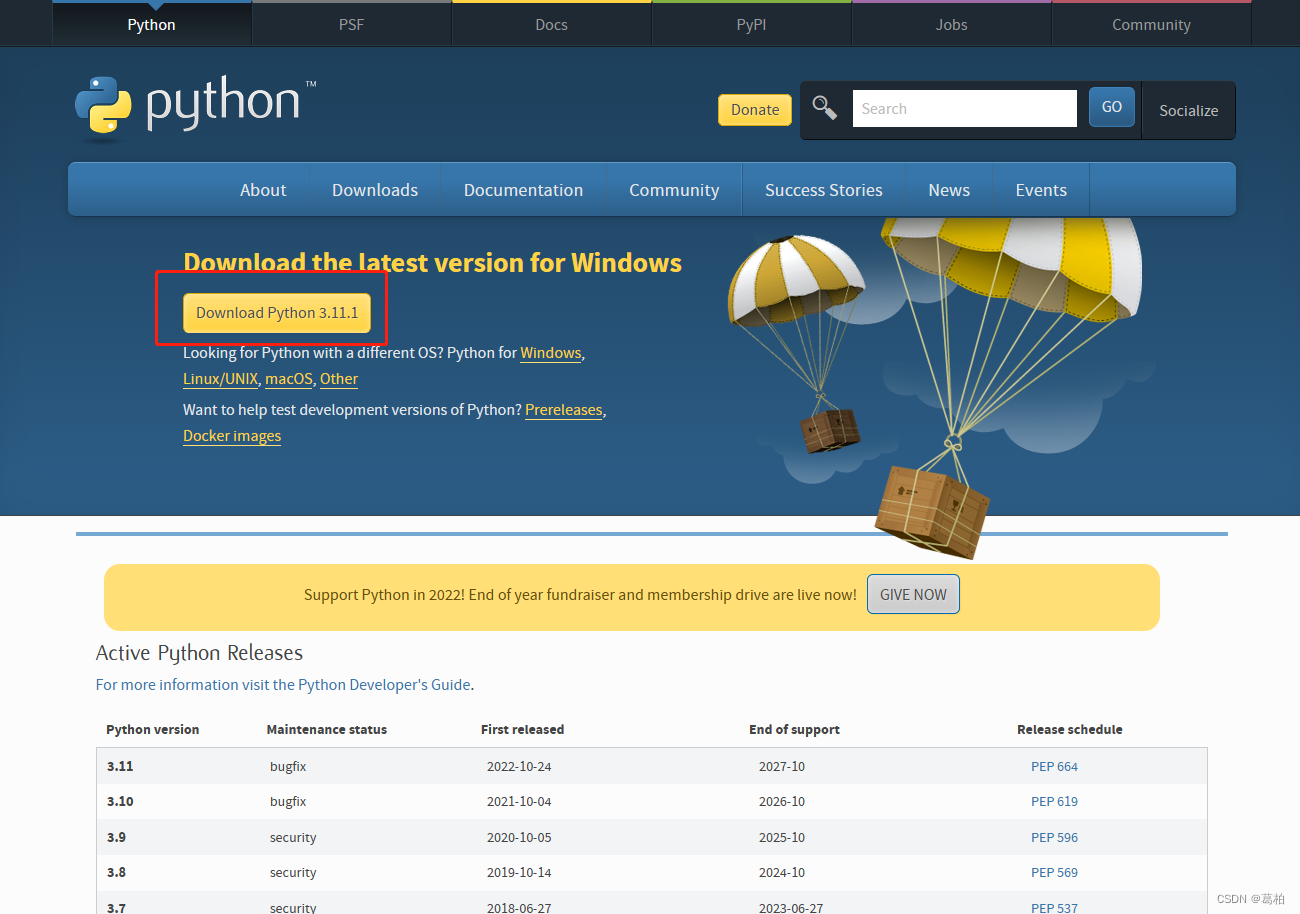Switch to the PyPI top tab

(x=752, y=24)
